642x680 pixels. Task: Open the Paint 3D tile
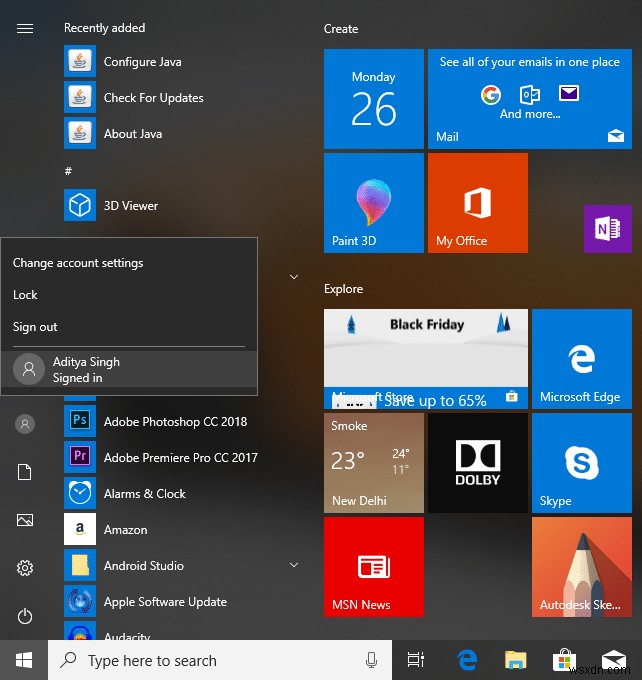(x=373, y=202)
